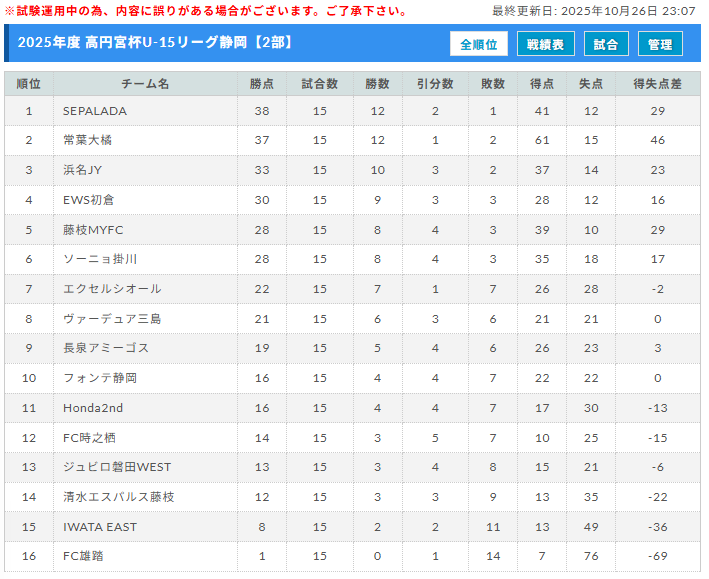709x579 pixels.
Task: Click the 試合数 column header
Action: pyautogui.click(x=319, y=84)
